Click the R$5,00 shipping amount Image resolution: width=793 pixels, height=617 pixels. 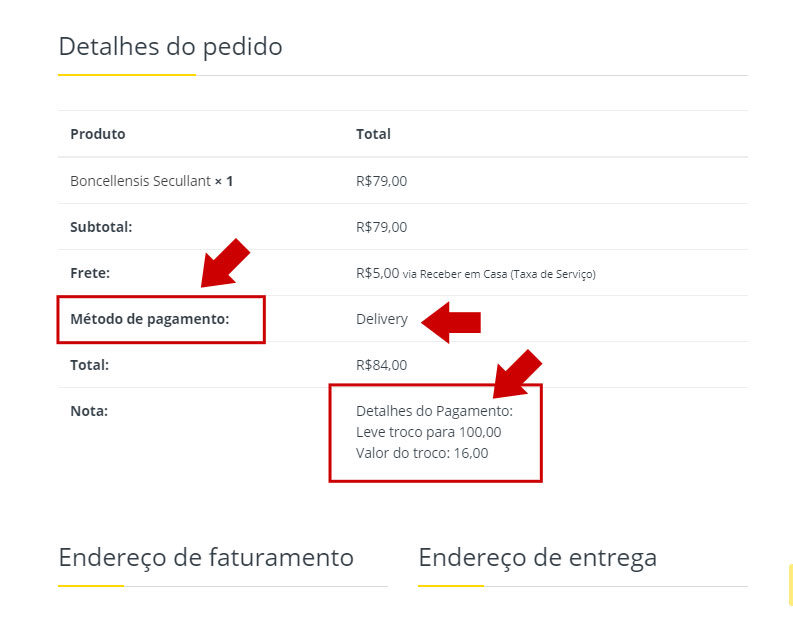coord(377,272)
